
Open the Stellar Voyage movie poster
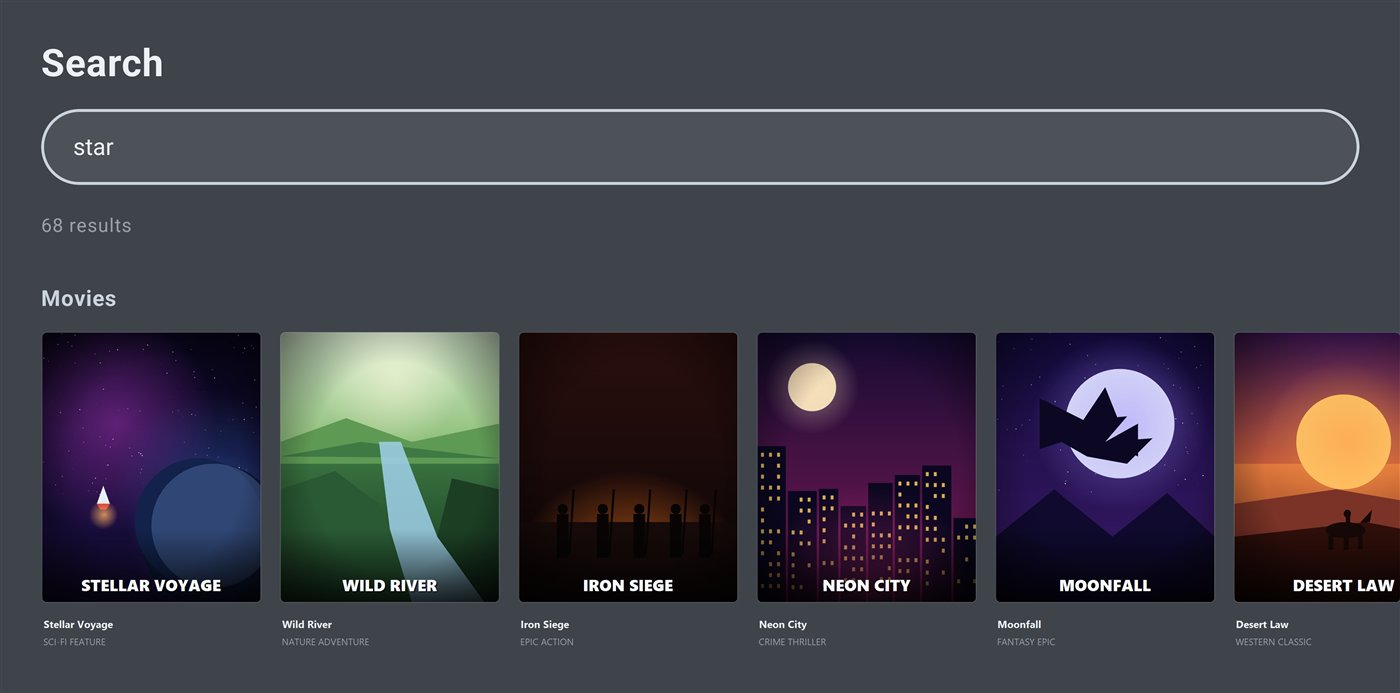[151, 467]
